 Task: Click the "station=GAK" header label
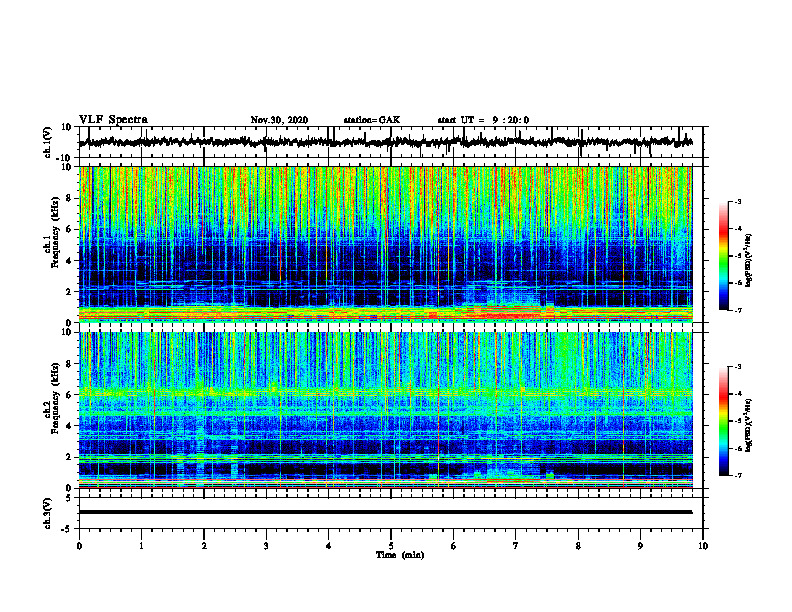372,120
